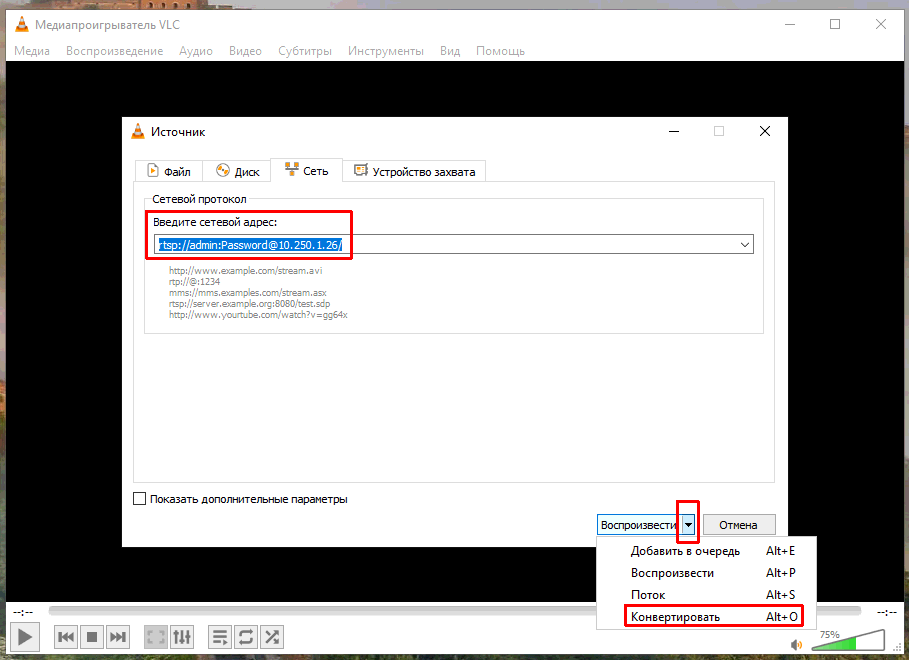Select Конвертировать from dropdown menu
The width and height of the screenshot is (909, 660).
pyautogui.click(x=706, y=617)
